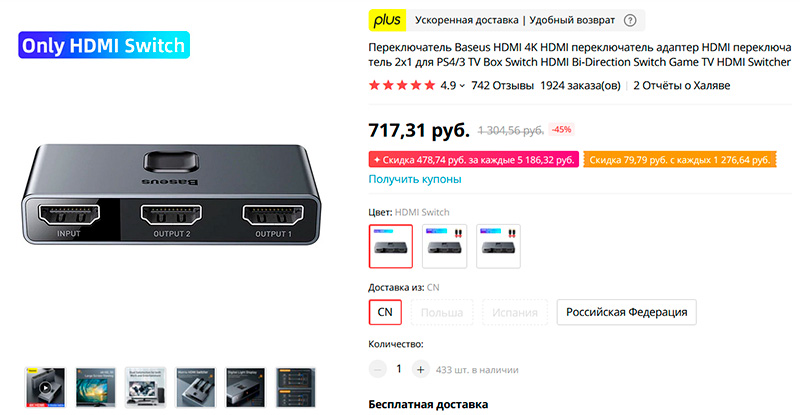The height and width of the screenshot is (415, 800).
Task: Open the last thumbnail in the gallery
Action: click(x=296, y=387)
